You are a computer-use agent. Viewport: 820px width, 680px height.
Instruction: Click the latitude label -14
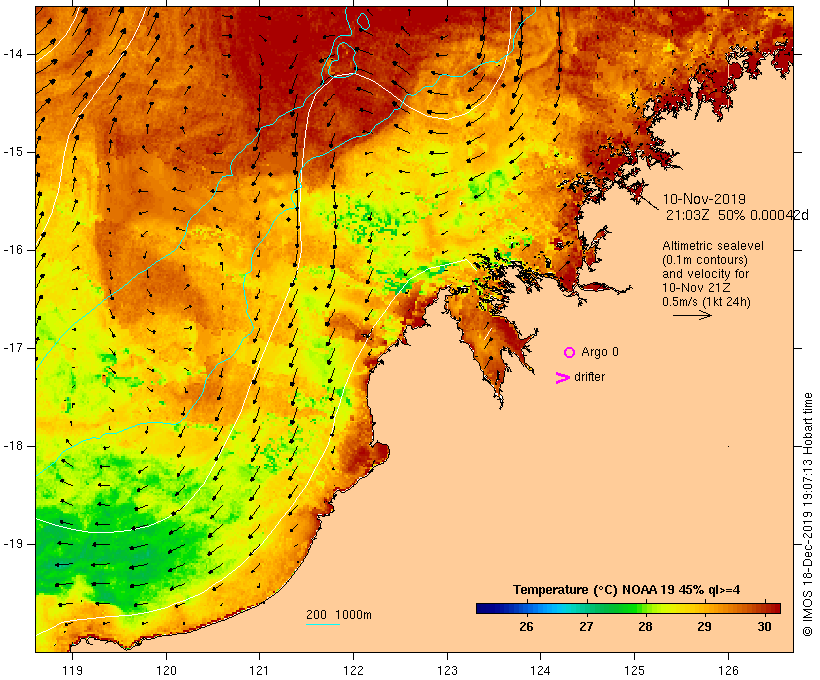point(13,54)
